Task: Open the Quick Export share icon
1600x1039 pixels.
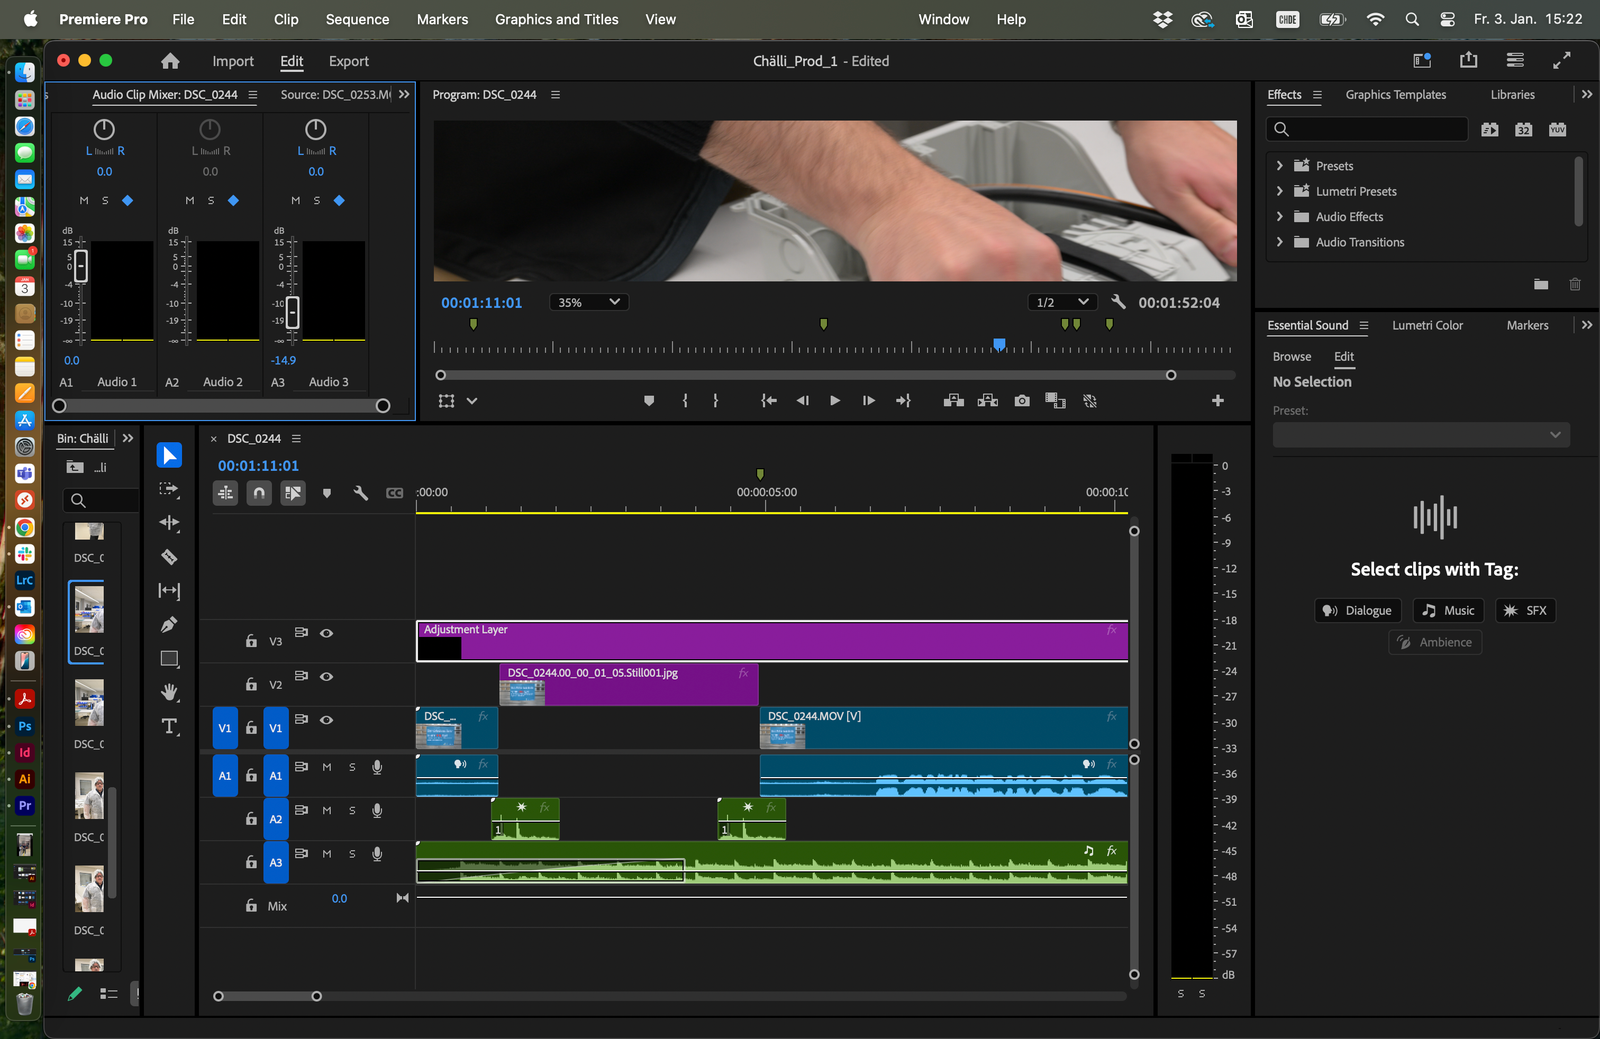Action: (x=1468, y=61)
